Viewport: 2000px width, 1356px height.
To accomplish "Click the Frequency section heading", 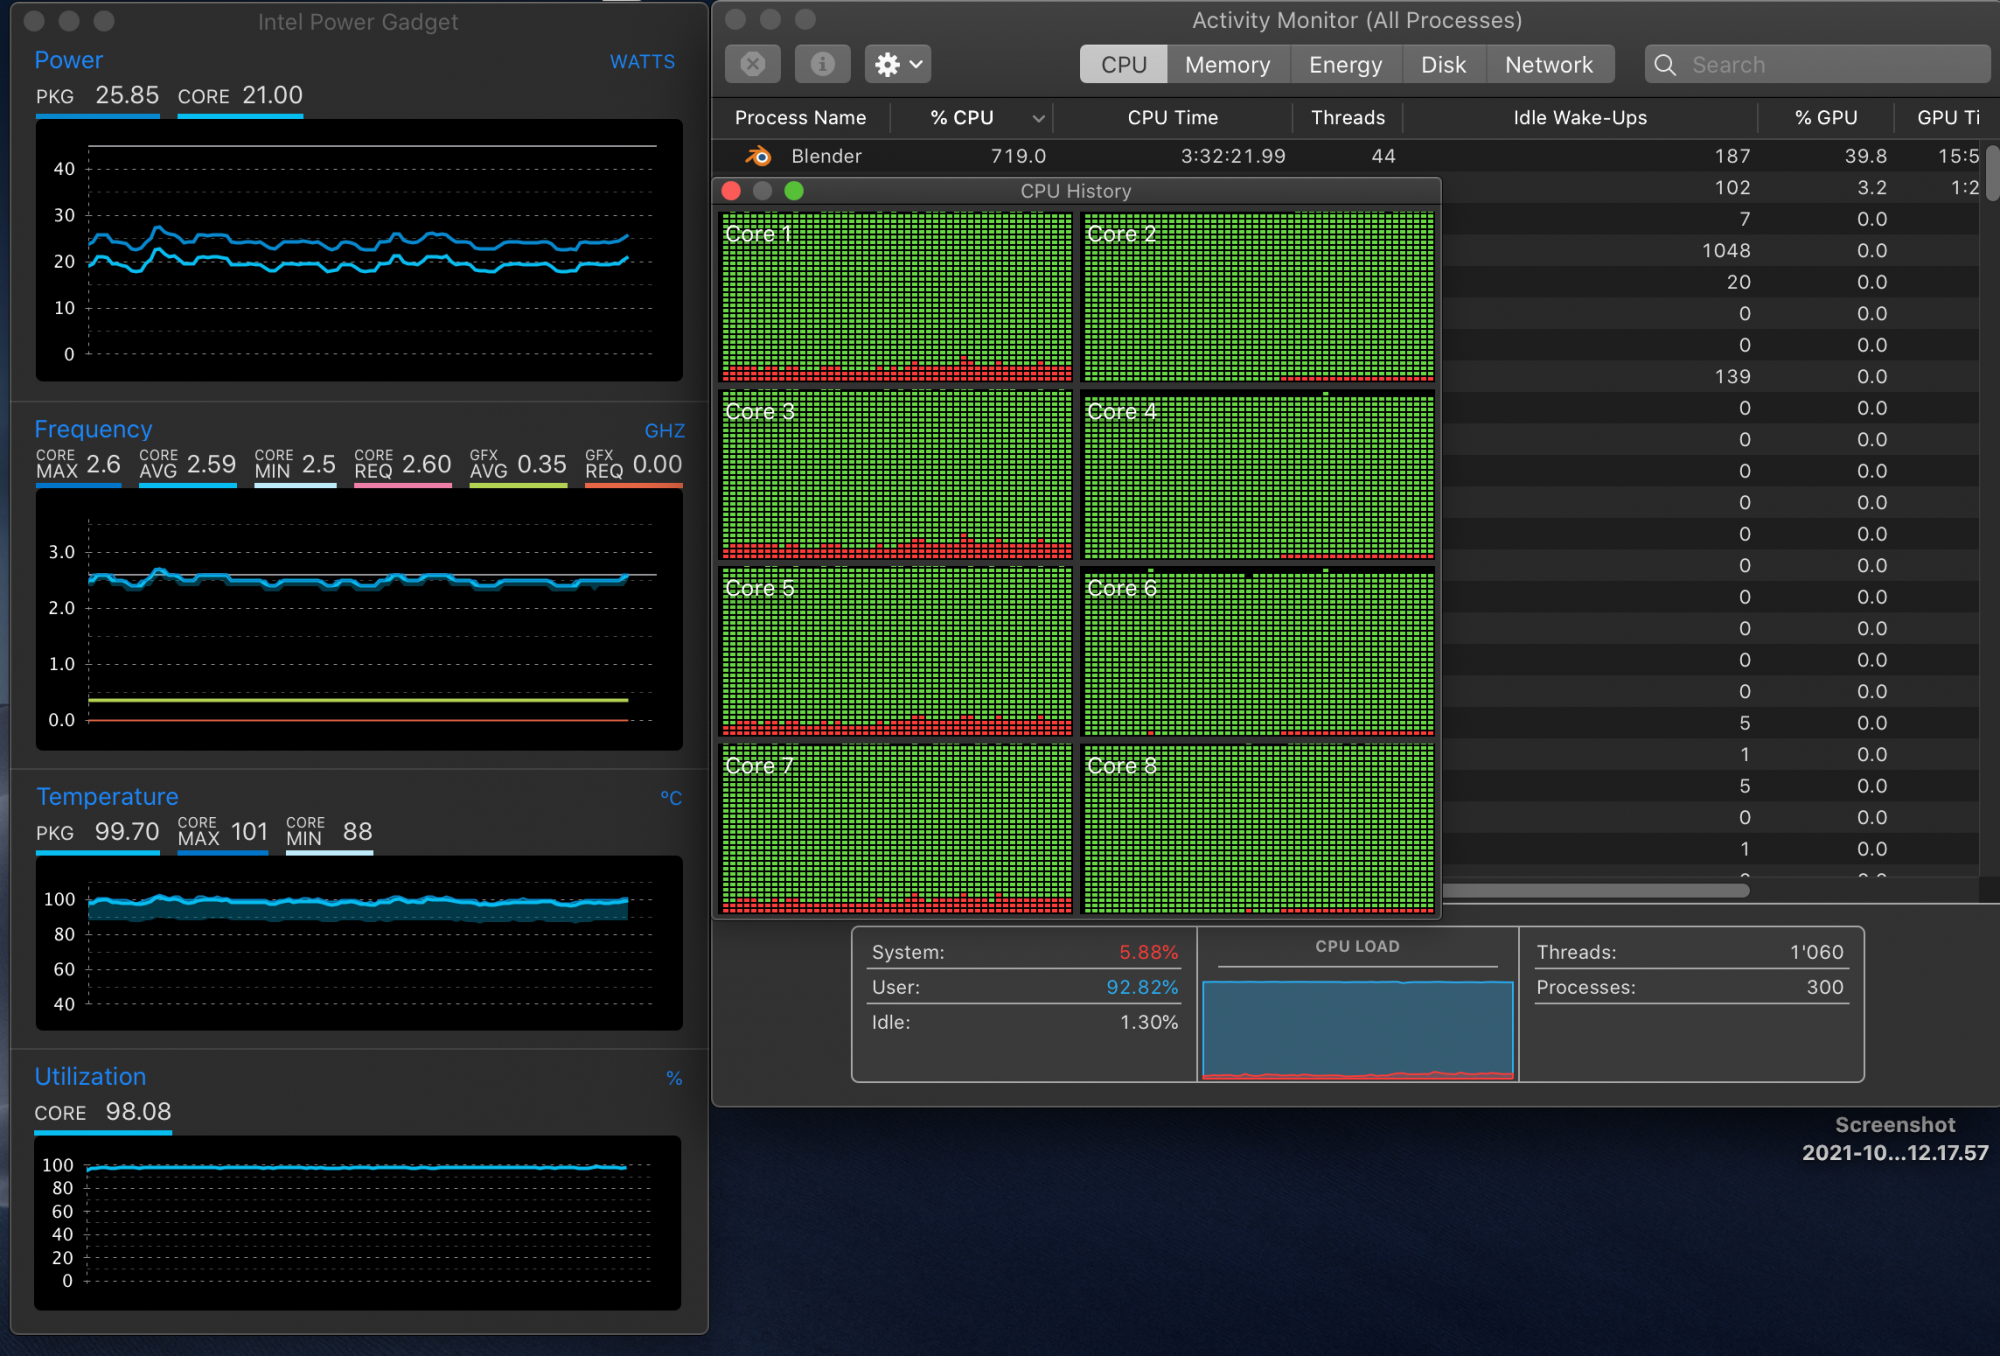I will (x=93, y=429).
